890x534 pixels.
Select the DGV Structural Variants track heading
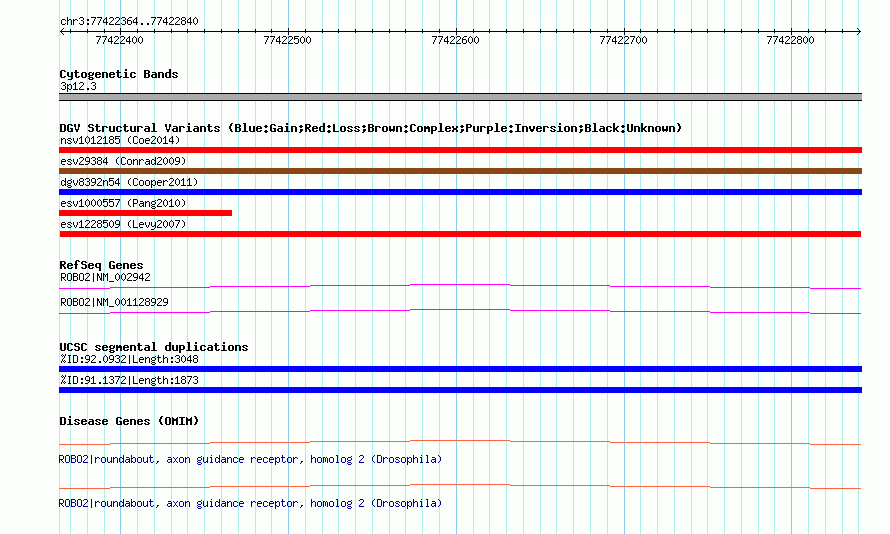click(371, 128)
